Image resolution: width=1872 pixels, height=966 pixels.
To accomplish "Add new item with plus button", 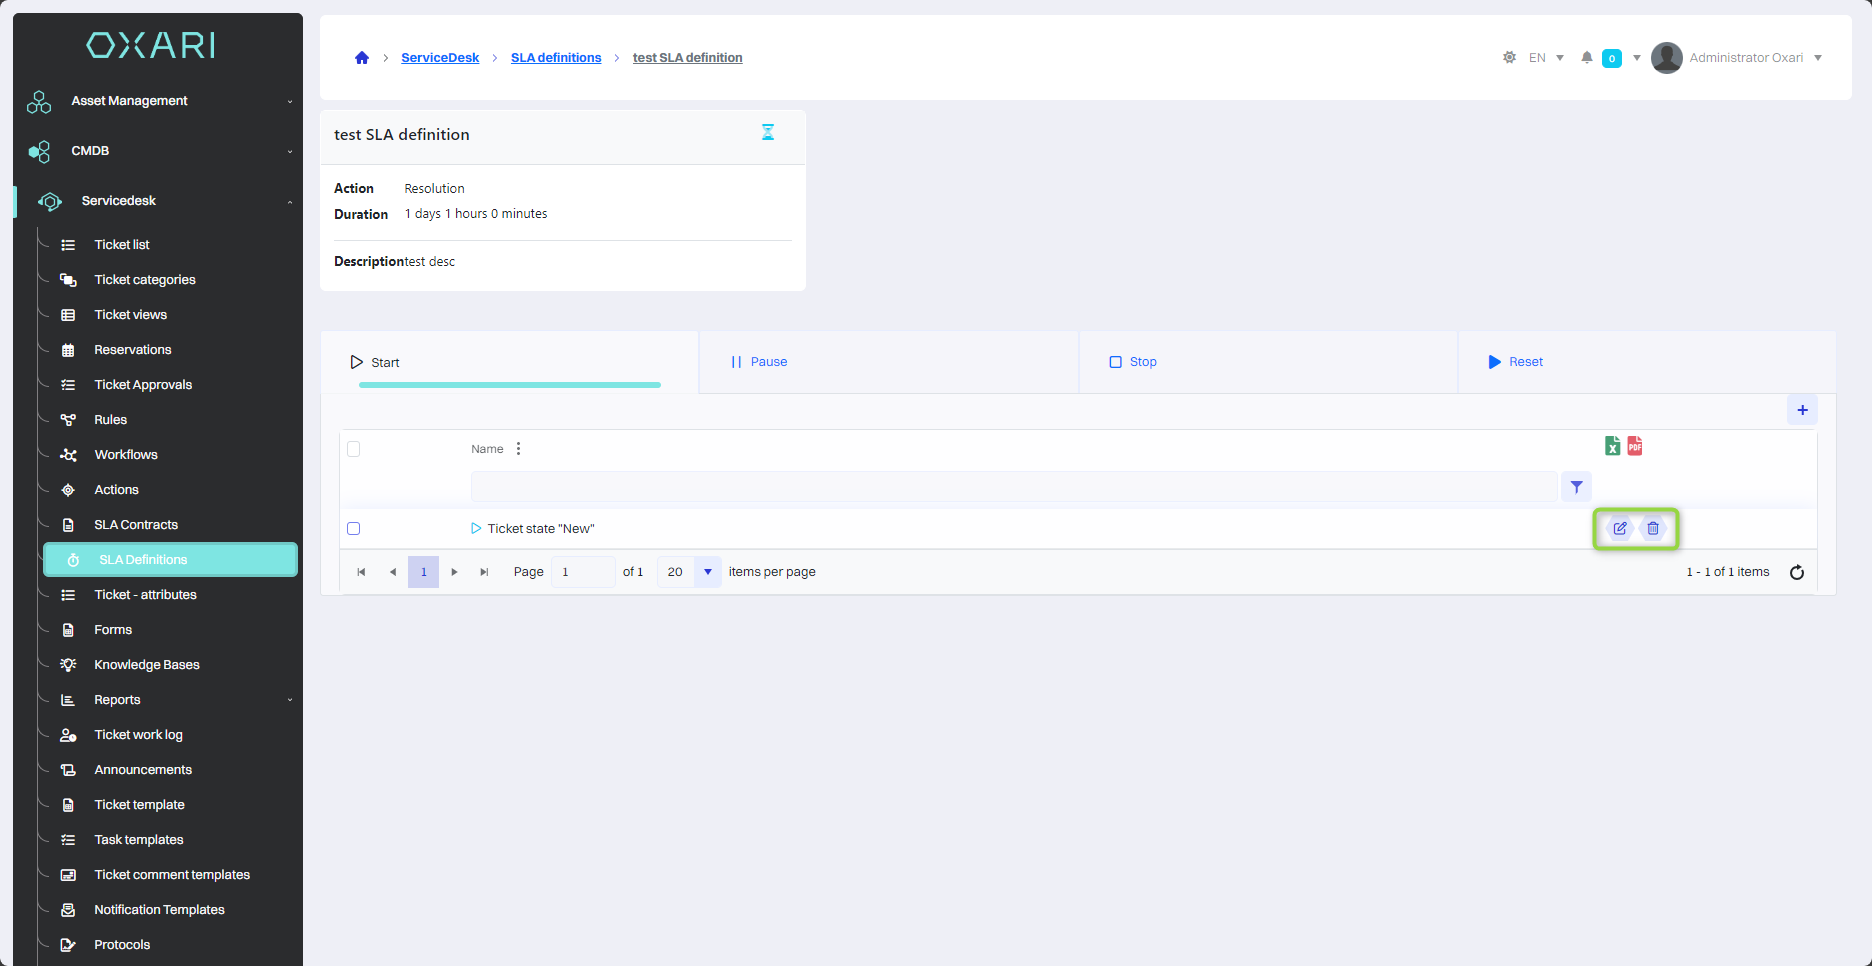I will tap(1802, 410).
